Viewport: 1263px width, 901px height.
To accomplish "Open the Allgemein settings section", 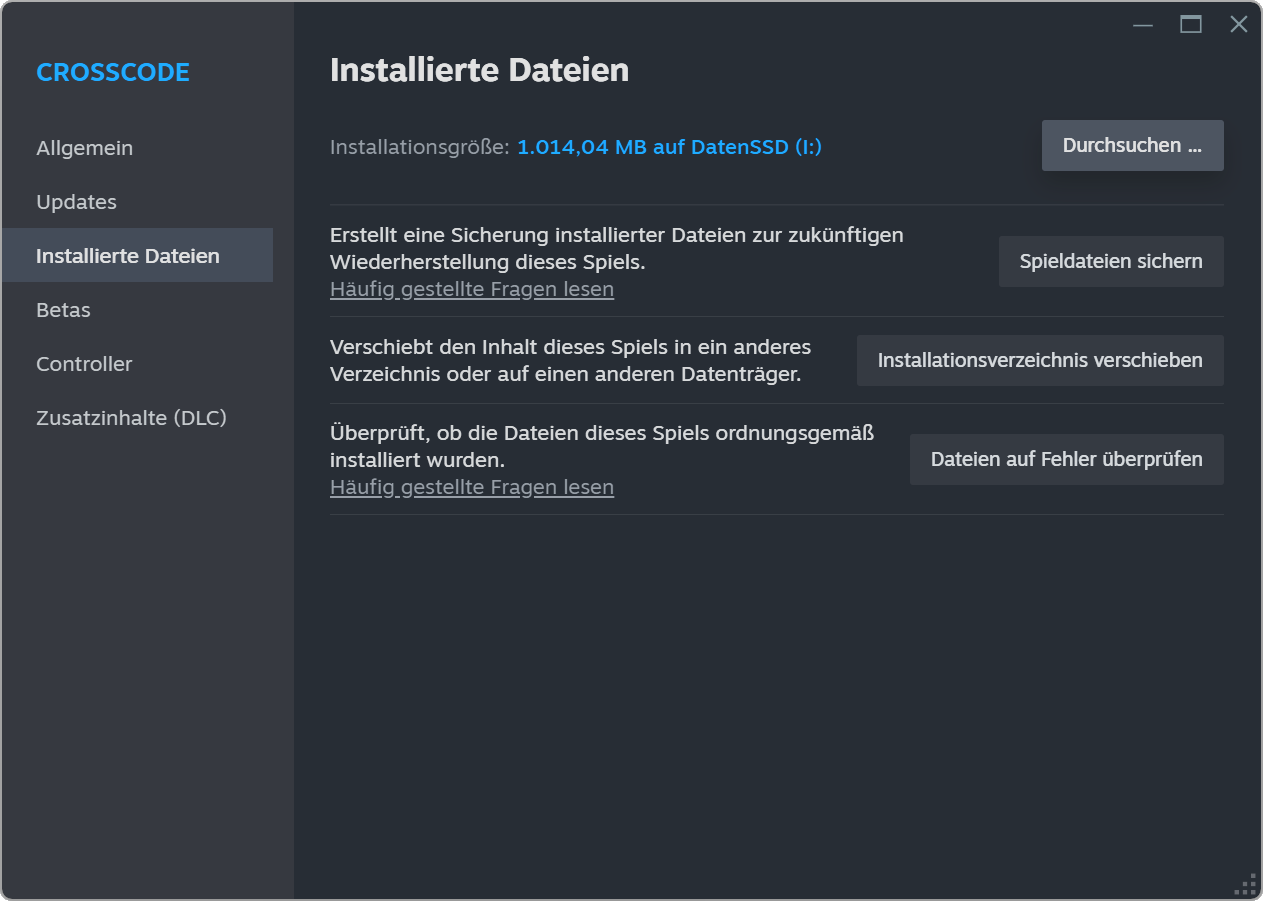I will [85, 148].
